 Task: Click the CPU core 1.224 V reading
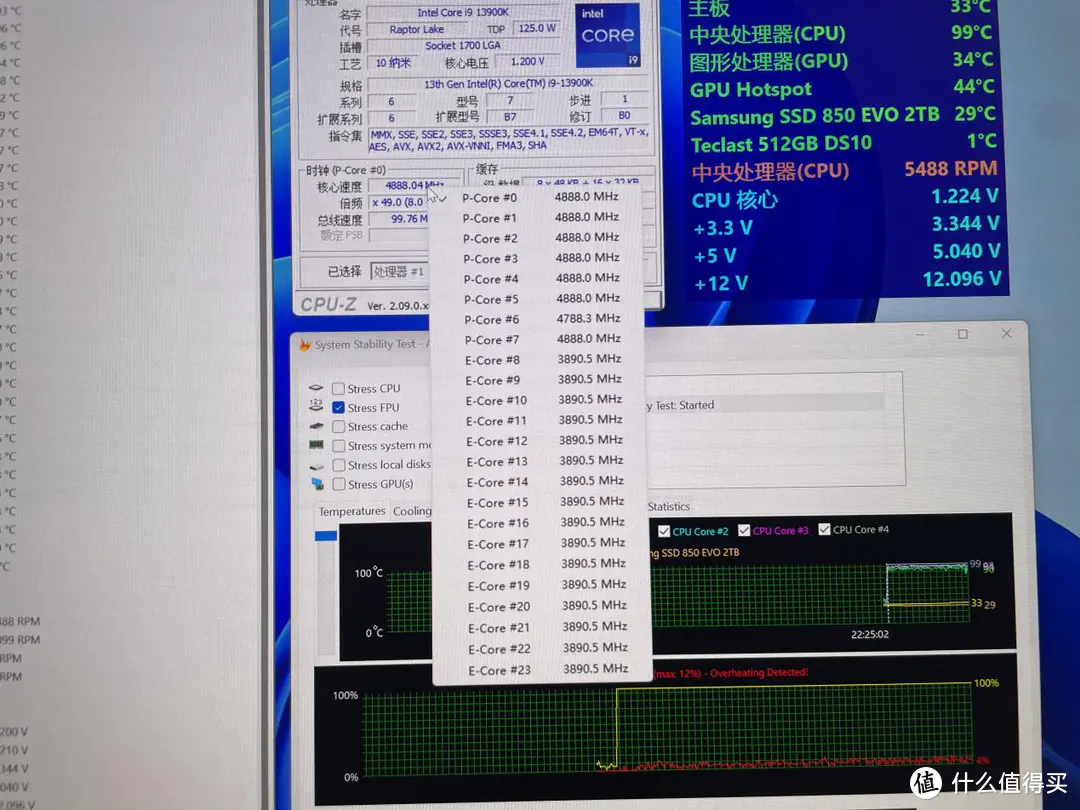tap(964, 196)
